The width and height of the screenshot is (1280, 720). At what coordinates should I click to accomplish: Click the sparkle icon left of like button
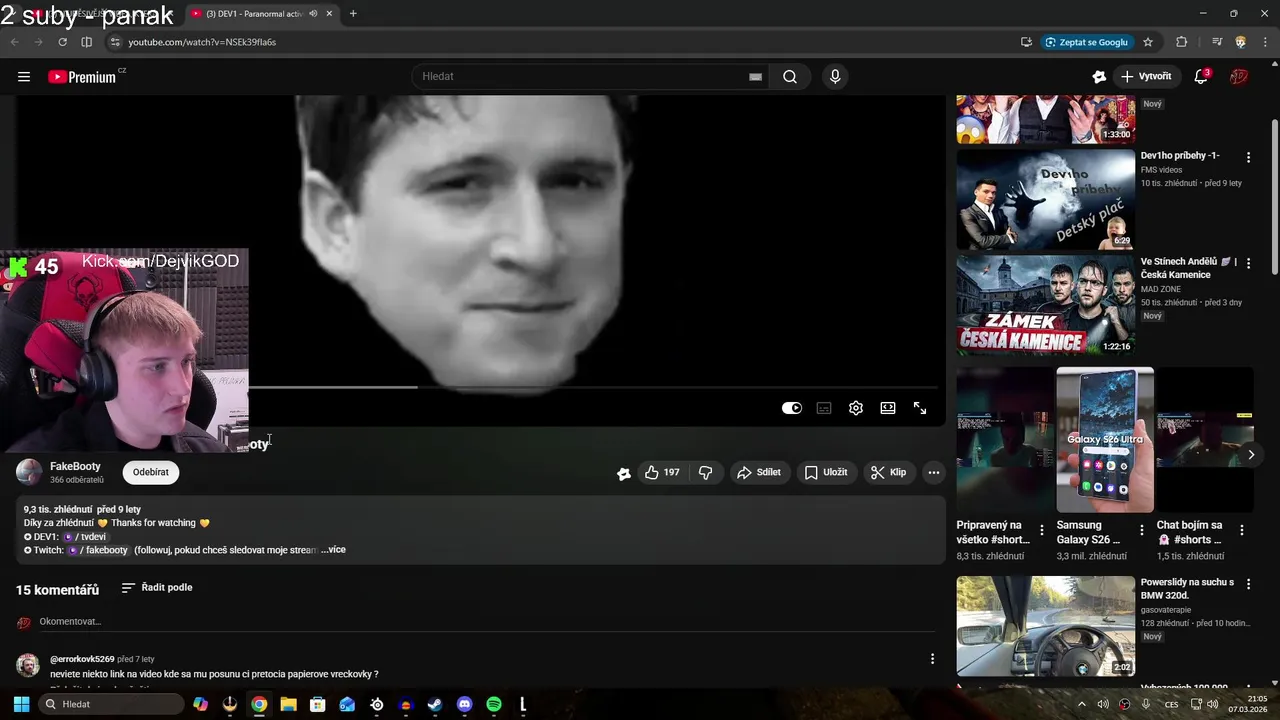(x=624, y=473)
